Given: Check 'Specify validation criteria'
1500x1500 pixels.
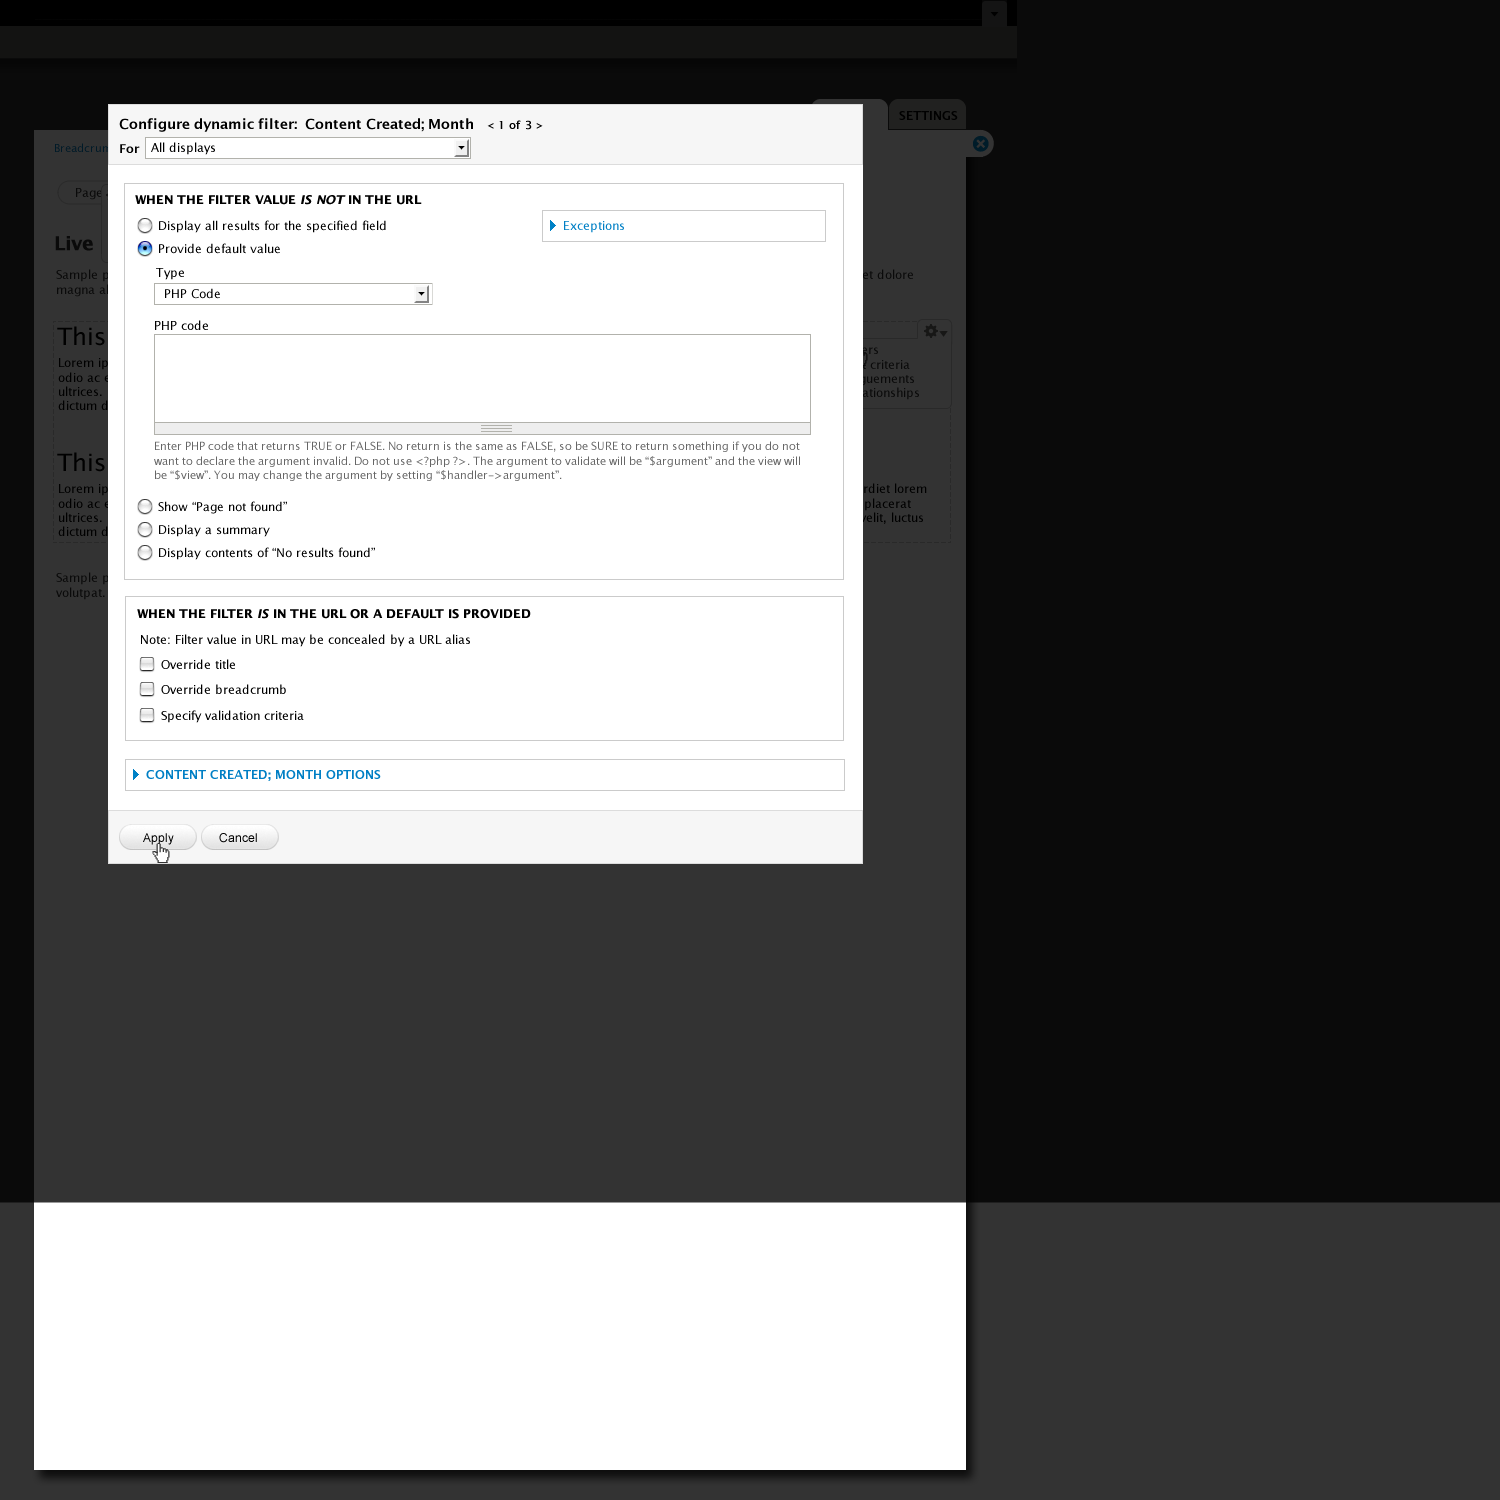Looking at the screenshot, I should (x=148, y=716).
